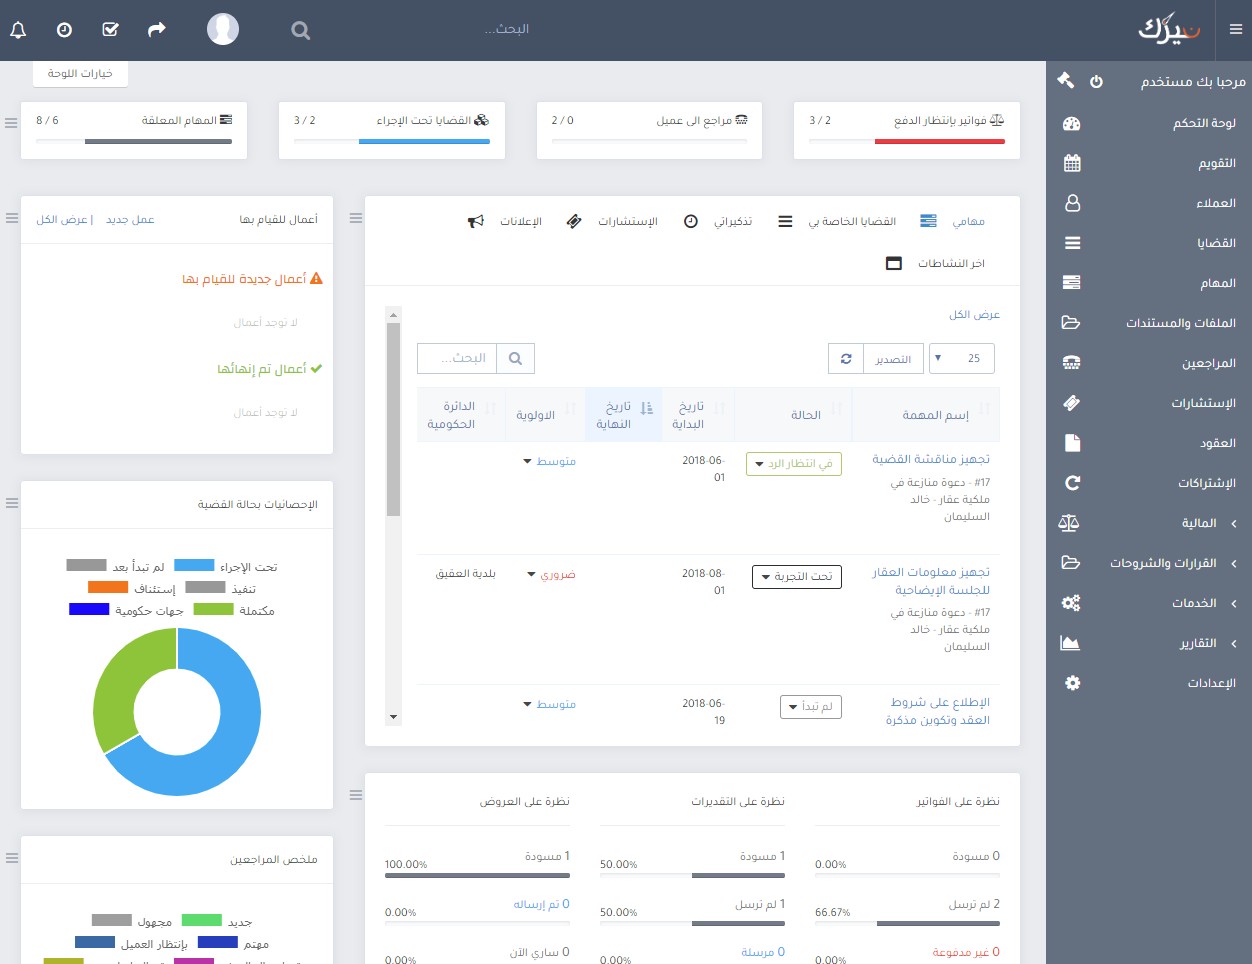The height and width of the screenshot is (964, 1252).
Task: Open the 'في انتظار الرد' status dropdown
Action: [x=794, y=464]
